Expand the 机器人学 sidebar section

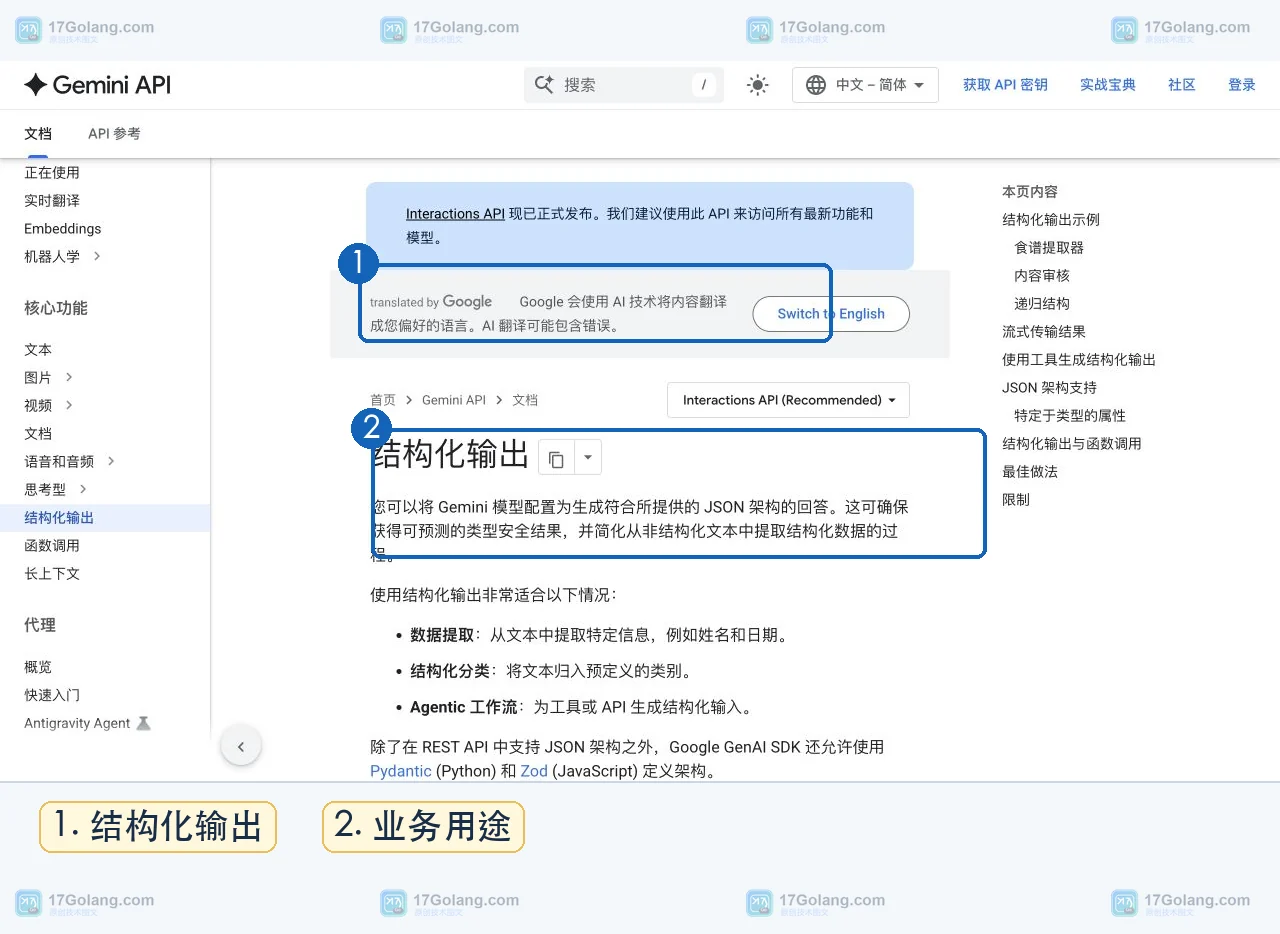coord(97,257)
